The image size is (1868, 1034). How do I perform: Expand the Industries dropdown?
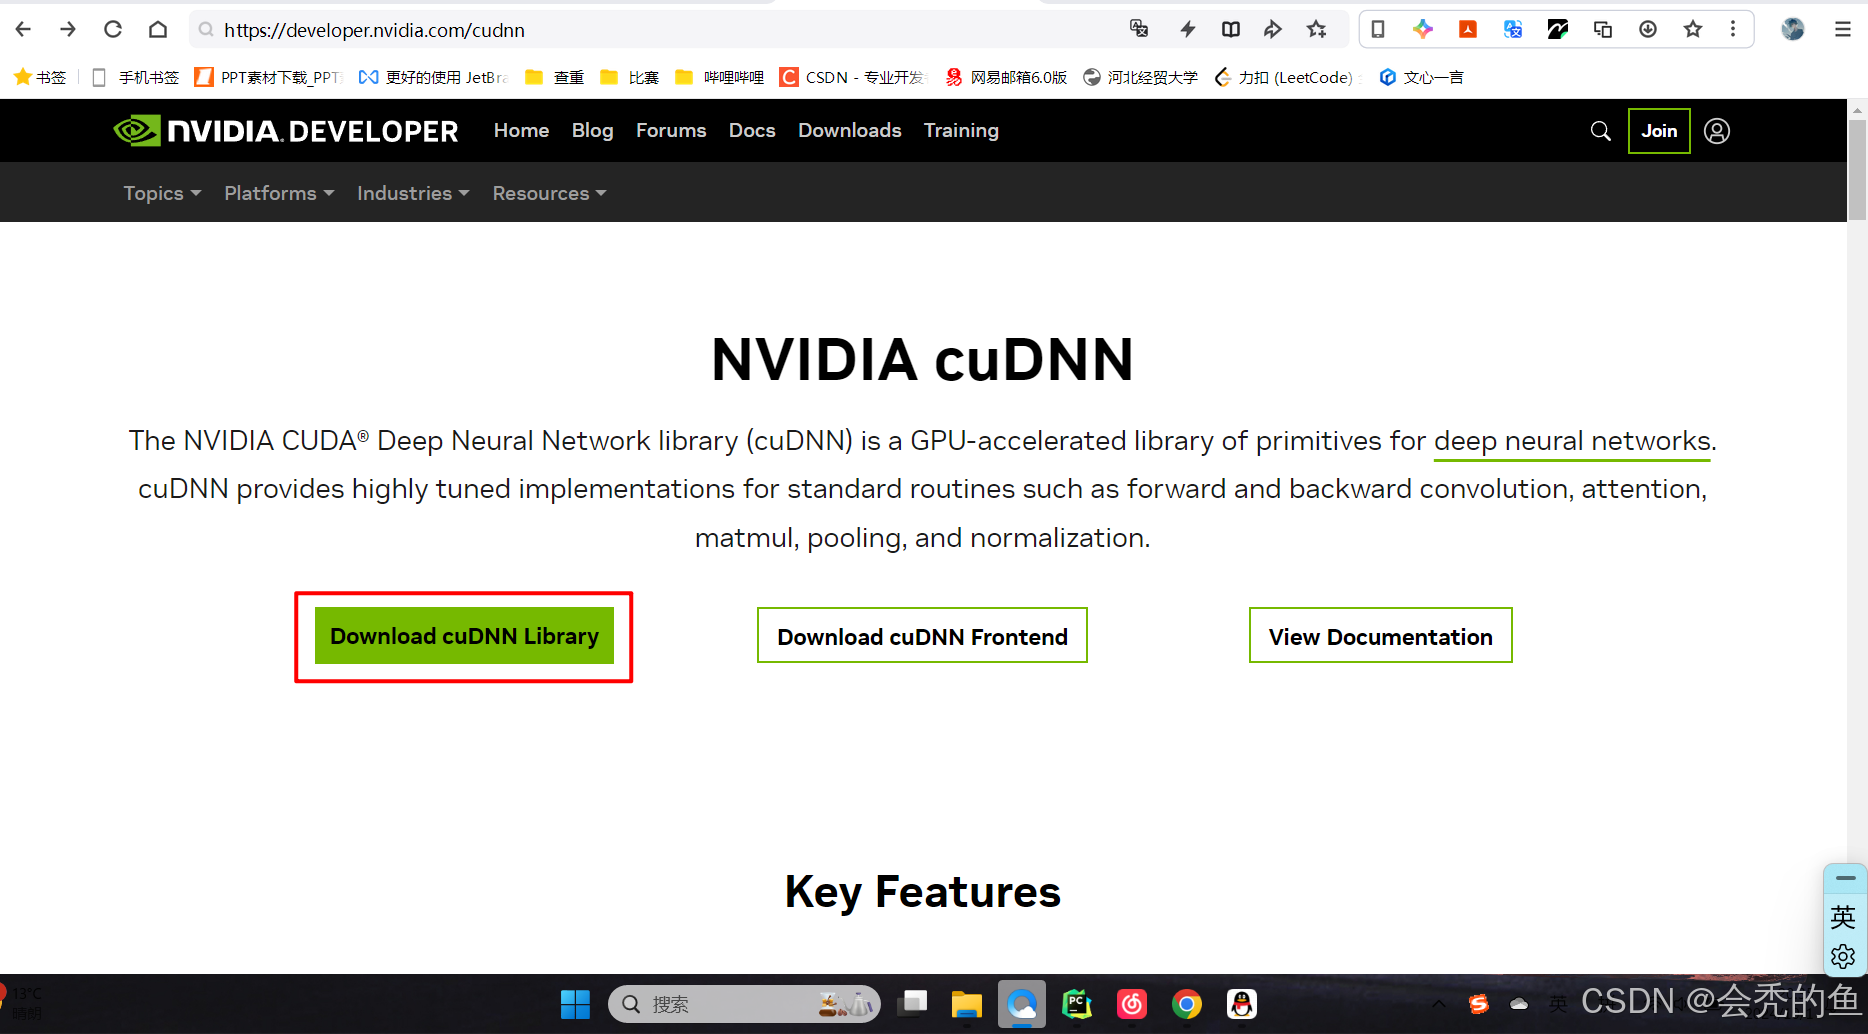coord(413,193)
